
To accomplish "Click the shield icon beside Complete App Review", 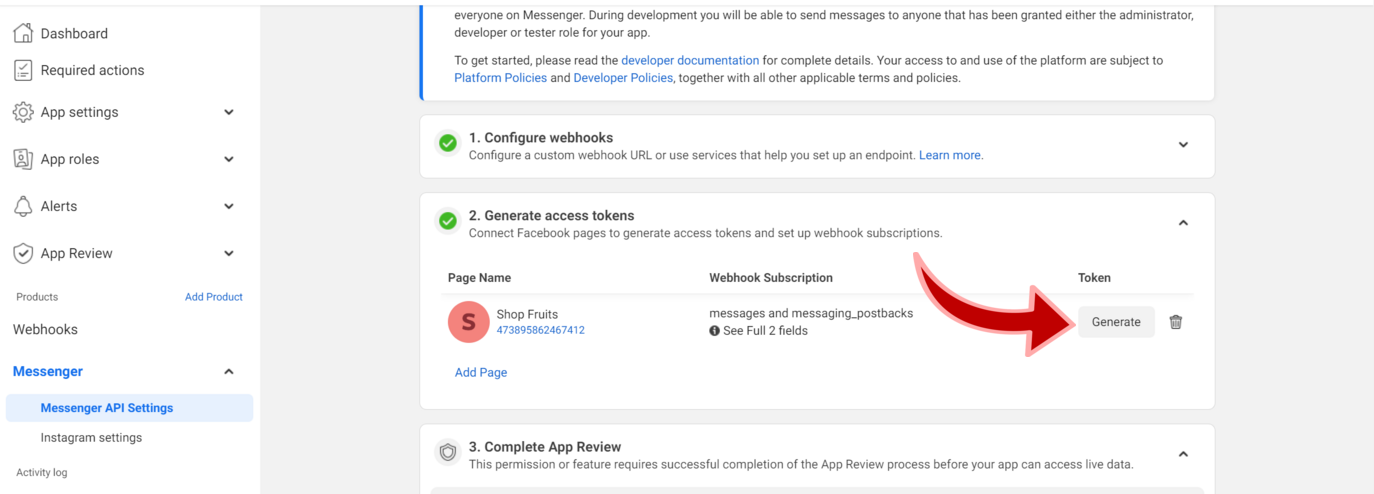I will 448,453.
